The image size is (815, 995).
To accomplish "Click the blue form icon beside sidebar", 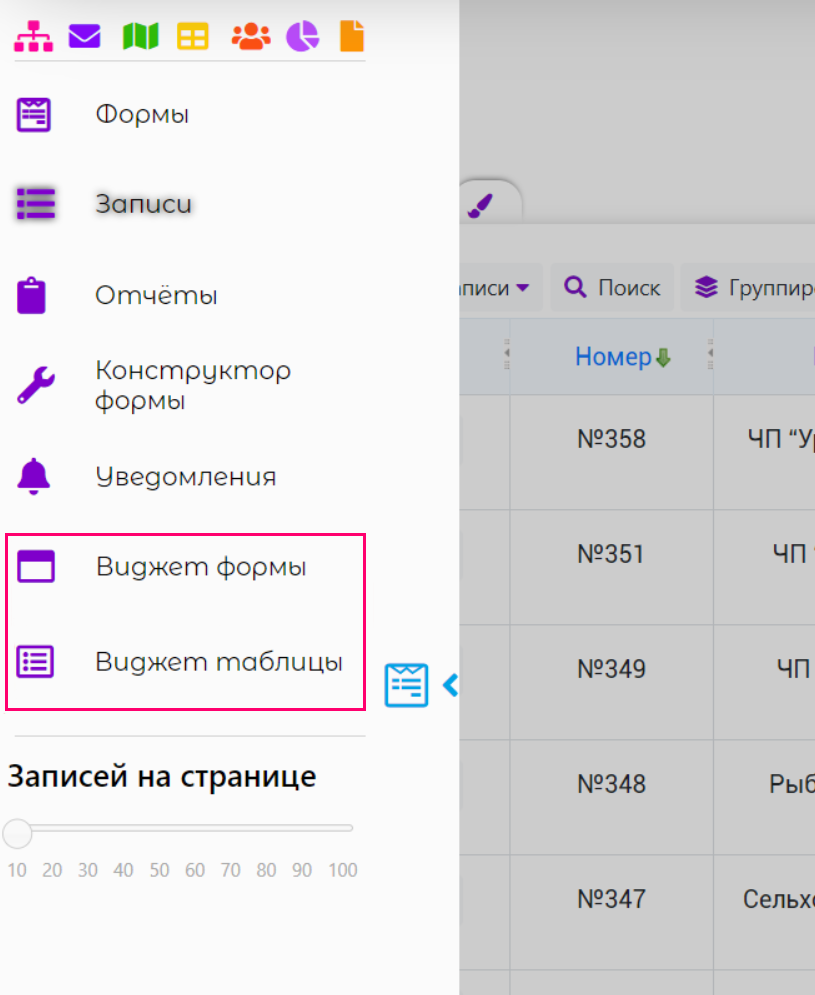I will (407, 685).
